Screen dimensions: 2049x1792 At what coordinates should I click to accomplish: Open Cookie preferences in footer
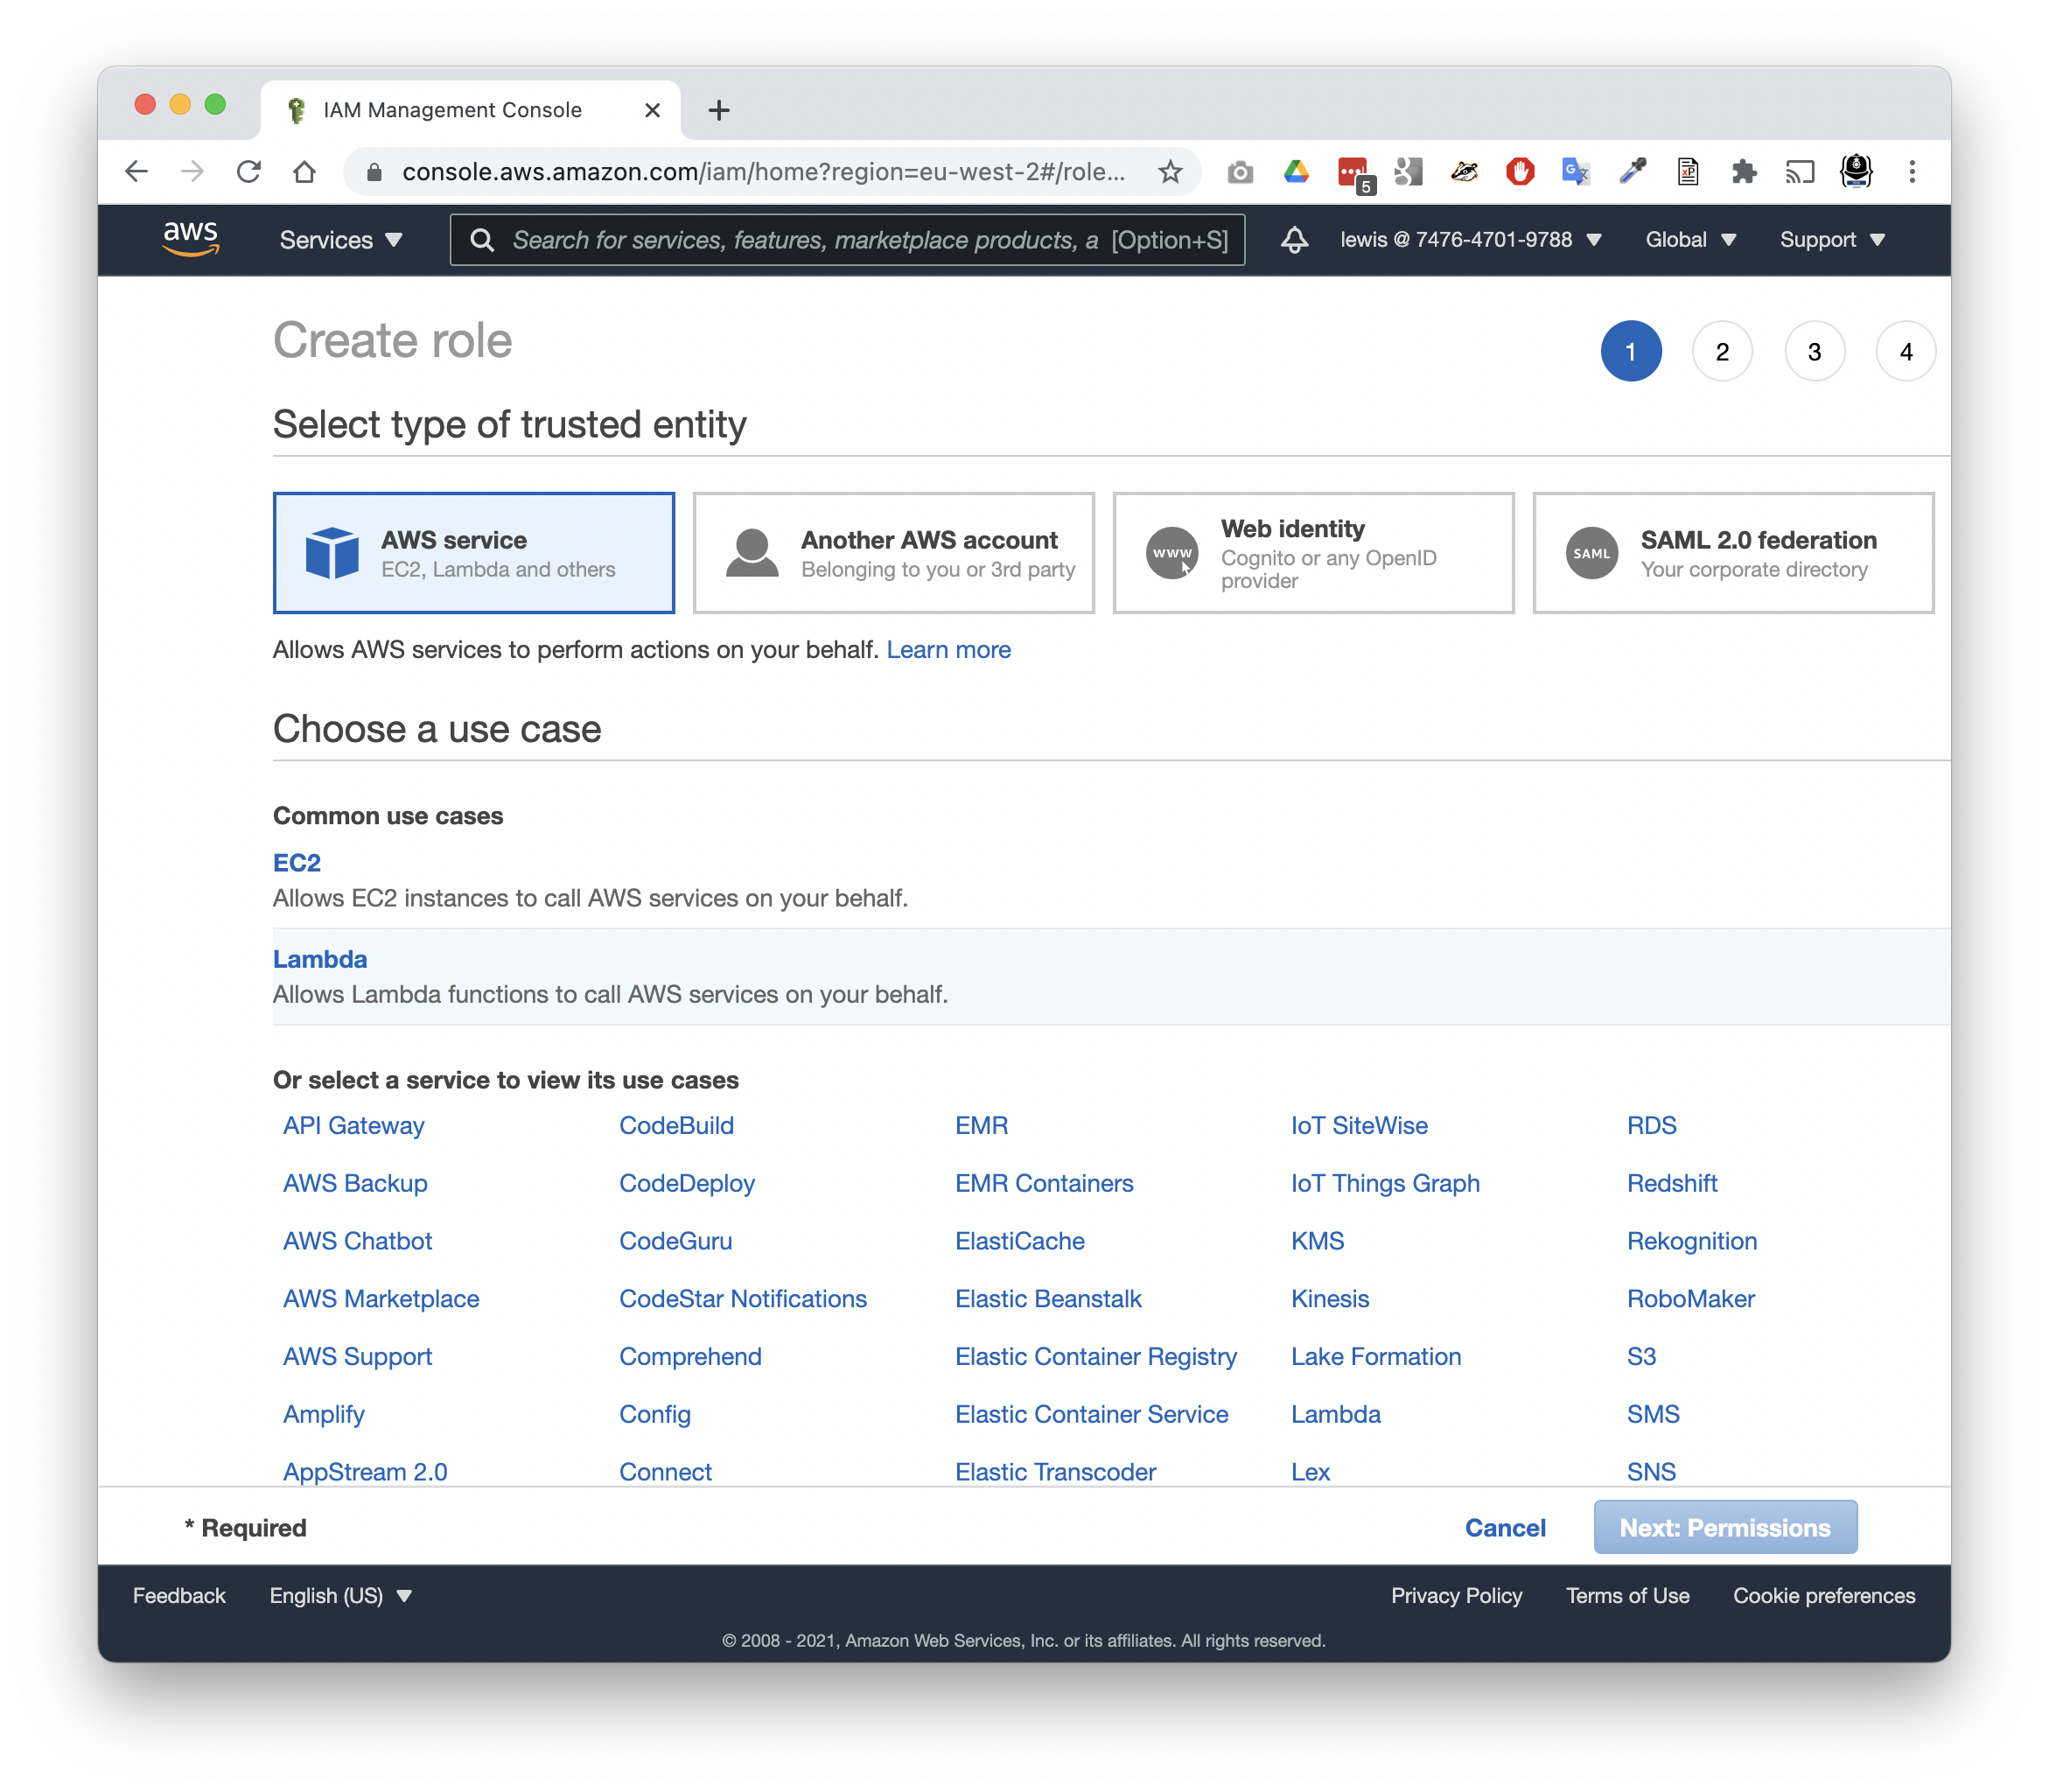coord(1824,1596)
